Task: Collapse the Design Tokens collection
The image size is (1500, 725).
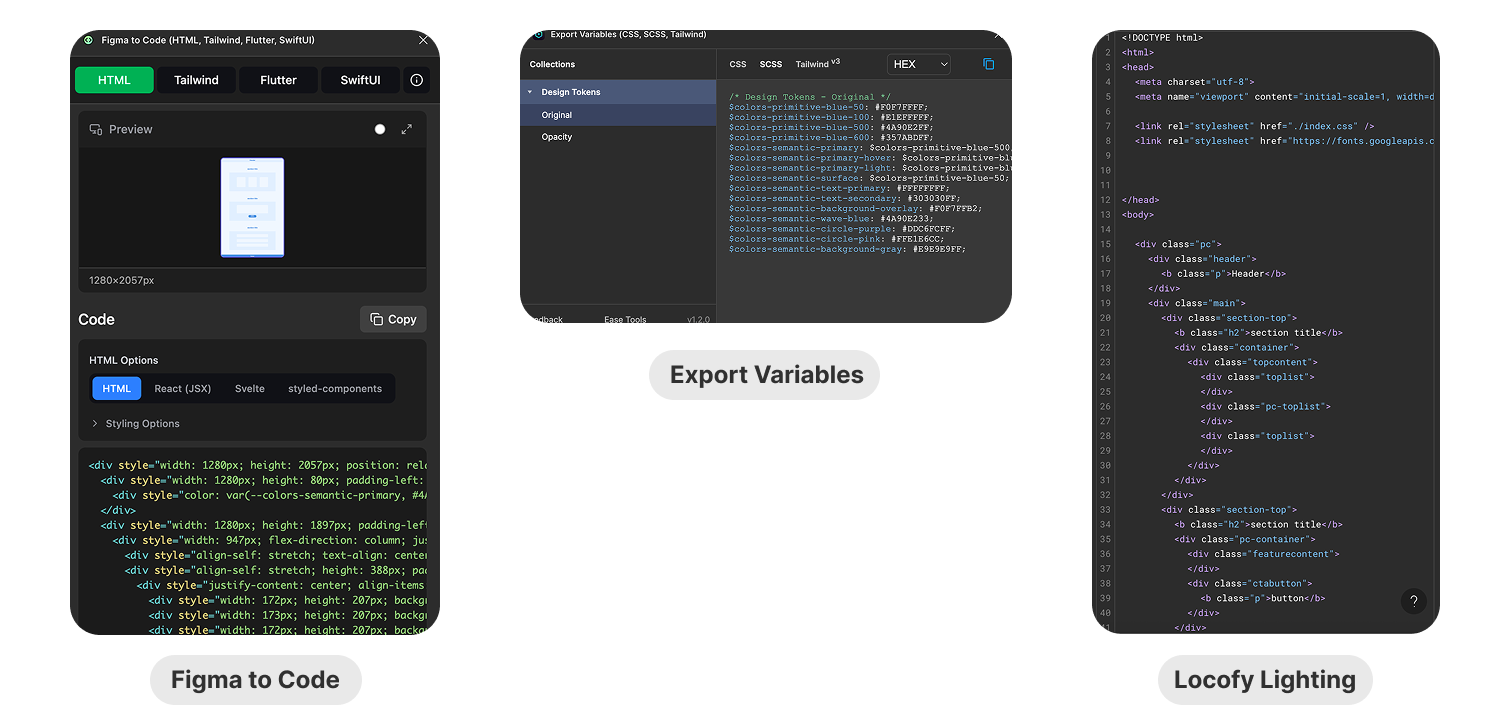Action: pos(530,92)
